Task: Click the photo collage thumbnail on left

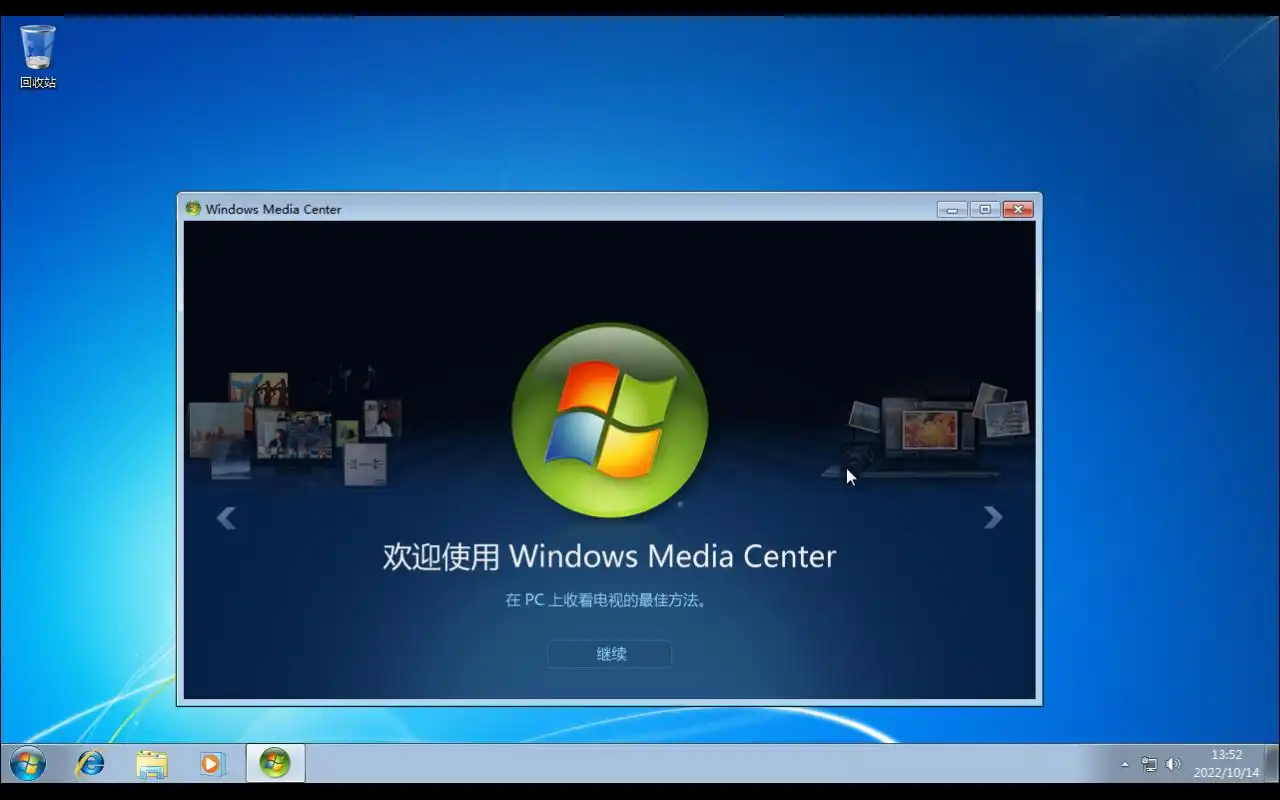Action: (296, 428)
